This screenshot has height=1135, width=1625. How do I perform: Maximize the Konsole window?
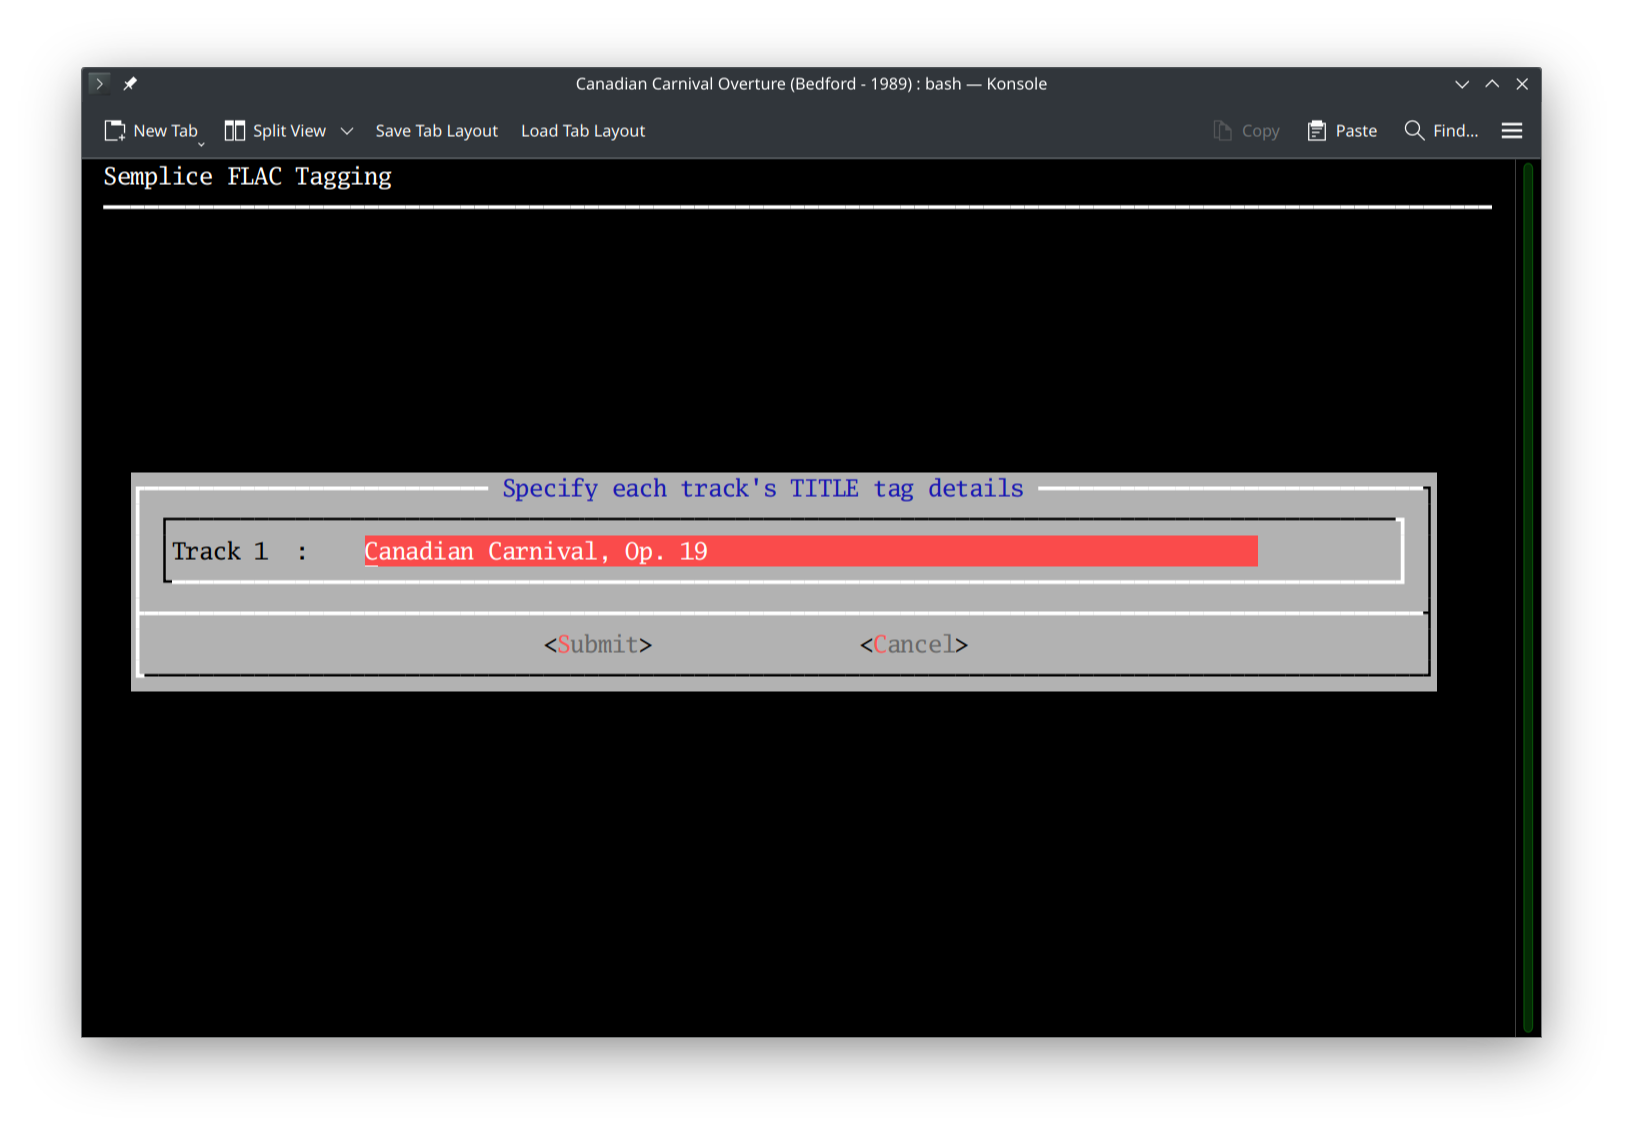tap(1491, 84)
